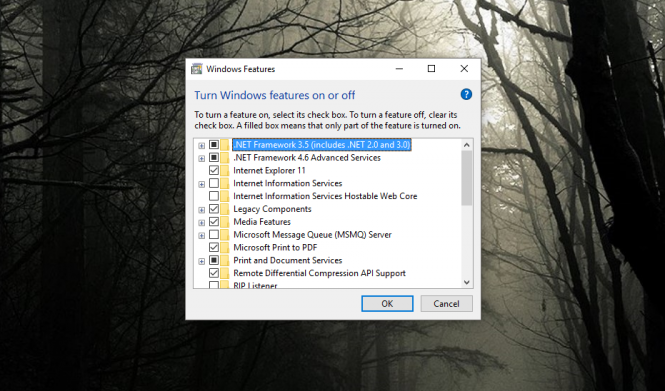This screenshot has width=665, height=391.
Task: Select .NET Framework 4.6 Advanced Services item
Action: click(x=307, y=158)
